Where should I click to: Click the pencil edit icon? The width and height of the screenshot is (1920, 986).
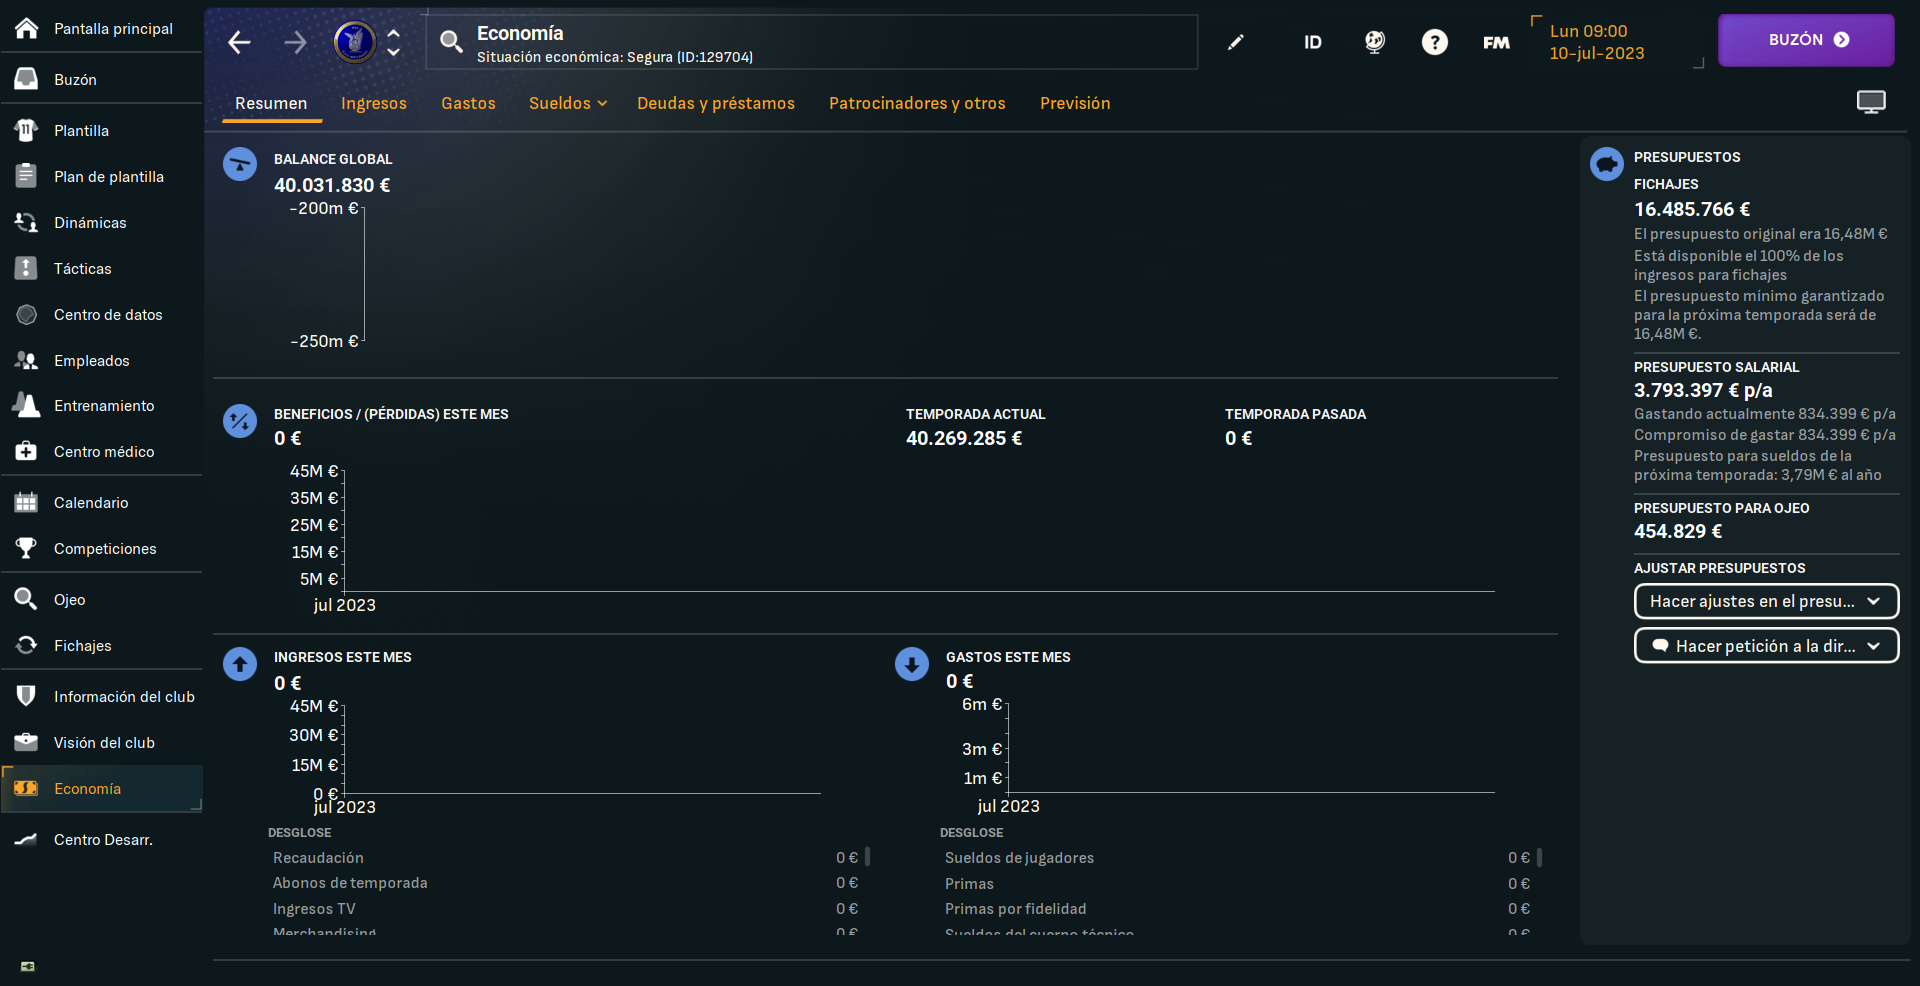pos(1236,42)
